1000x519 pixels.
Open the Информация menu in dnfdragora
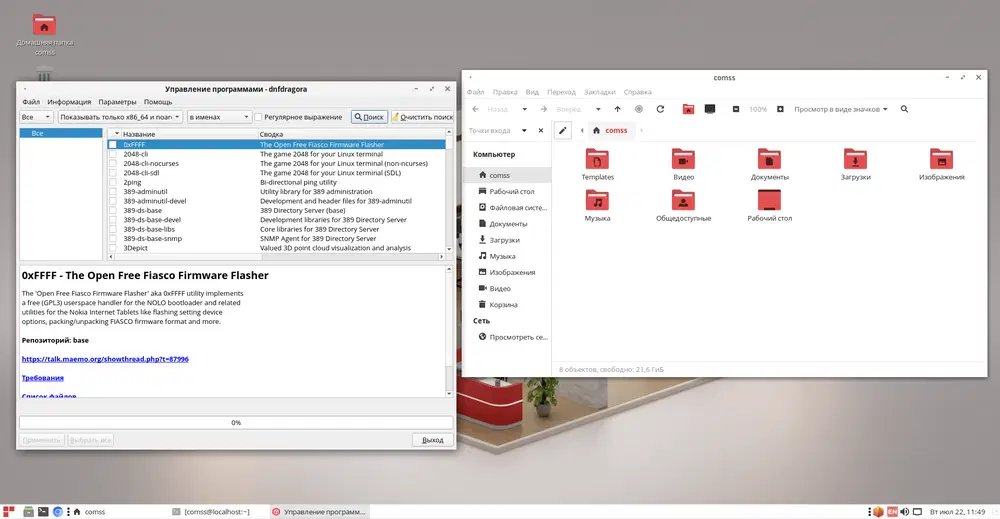[x=69, y=102]
